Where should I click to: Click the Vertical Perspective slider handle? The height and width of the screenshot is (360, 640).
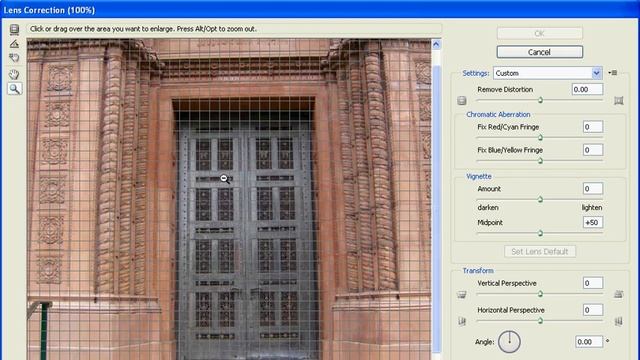coord(540,293)
